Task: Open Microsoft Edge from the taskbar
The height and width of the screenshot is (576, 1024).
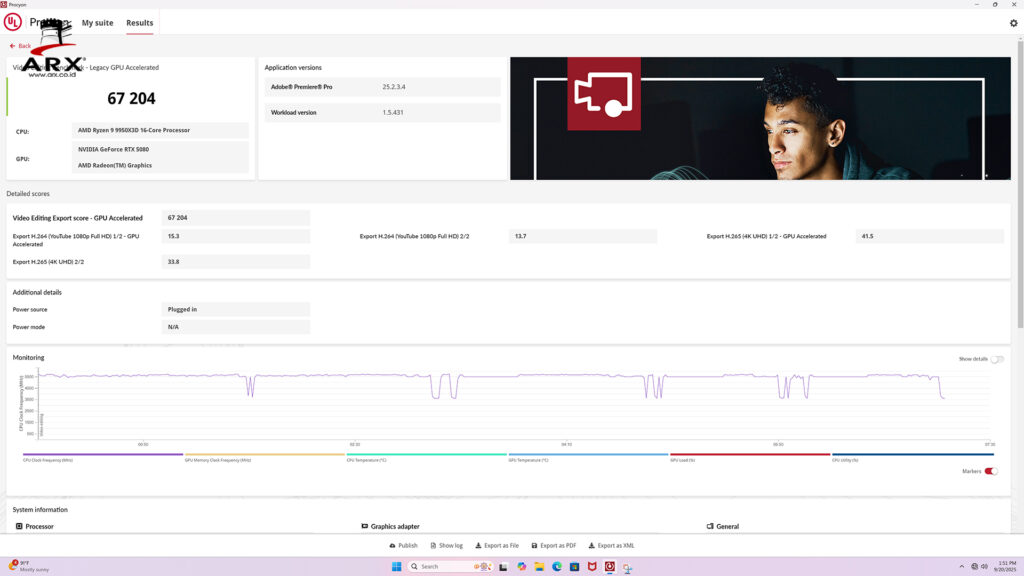Action: click(557, 567)
